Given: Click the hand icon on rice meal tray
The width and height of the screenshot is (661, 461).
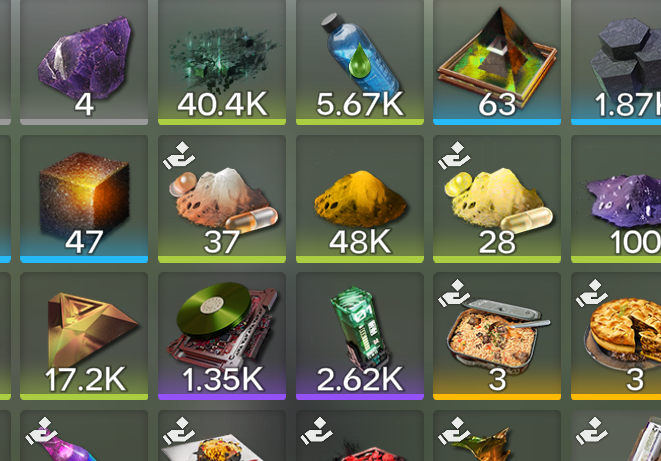Looking at the screenshot, I should click(454, 293).
